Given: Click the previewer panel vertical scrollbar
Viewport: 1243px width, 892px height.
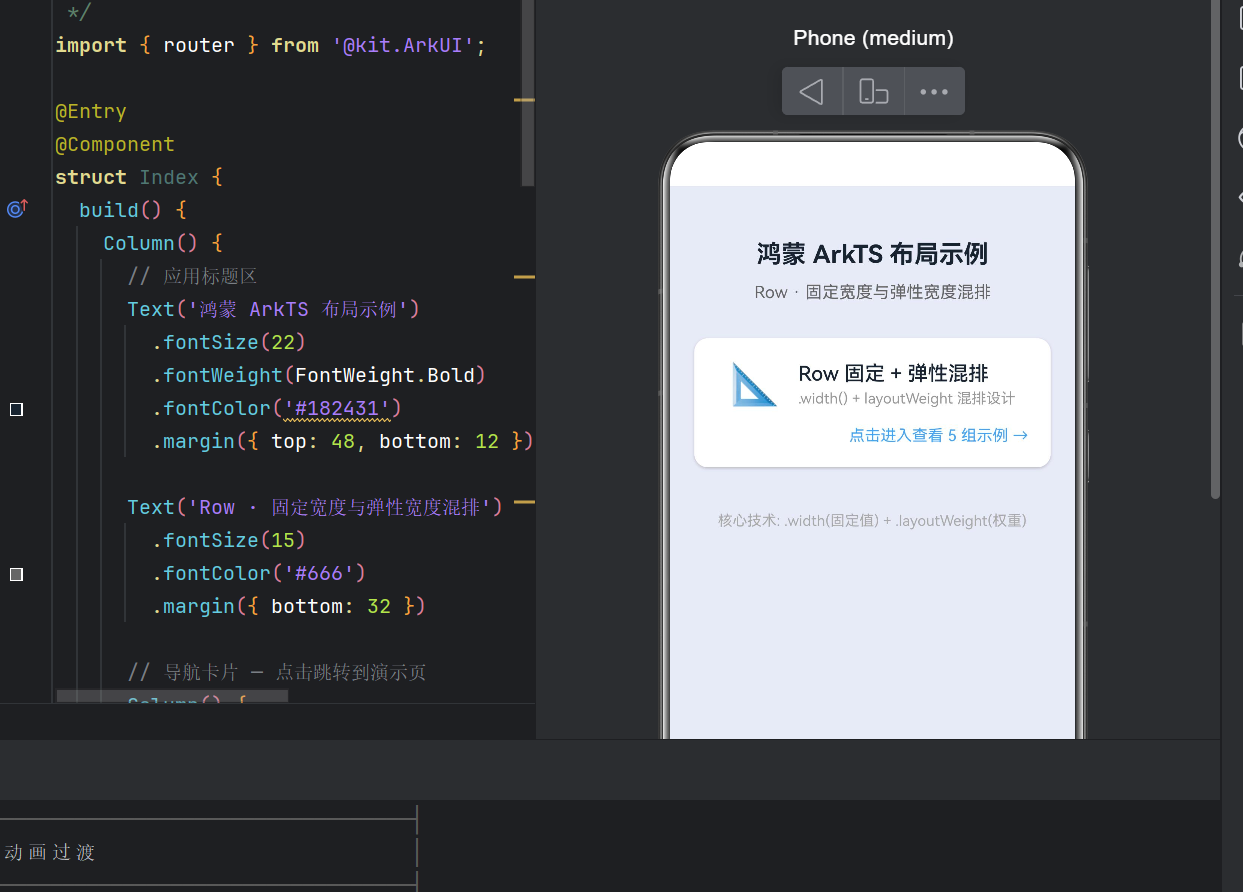Looking at the screenshot, I should (x=1215, y=250).
